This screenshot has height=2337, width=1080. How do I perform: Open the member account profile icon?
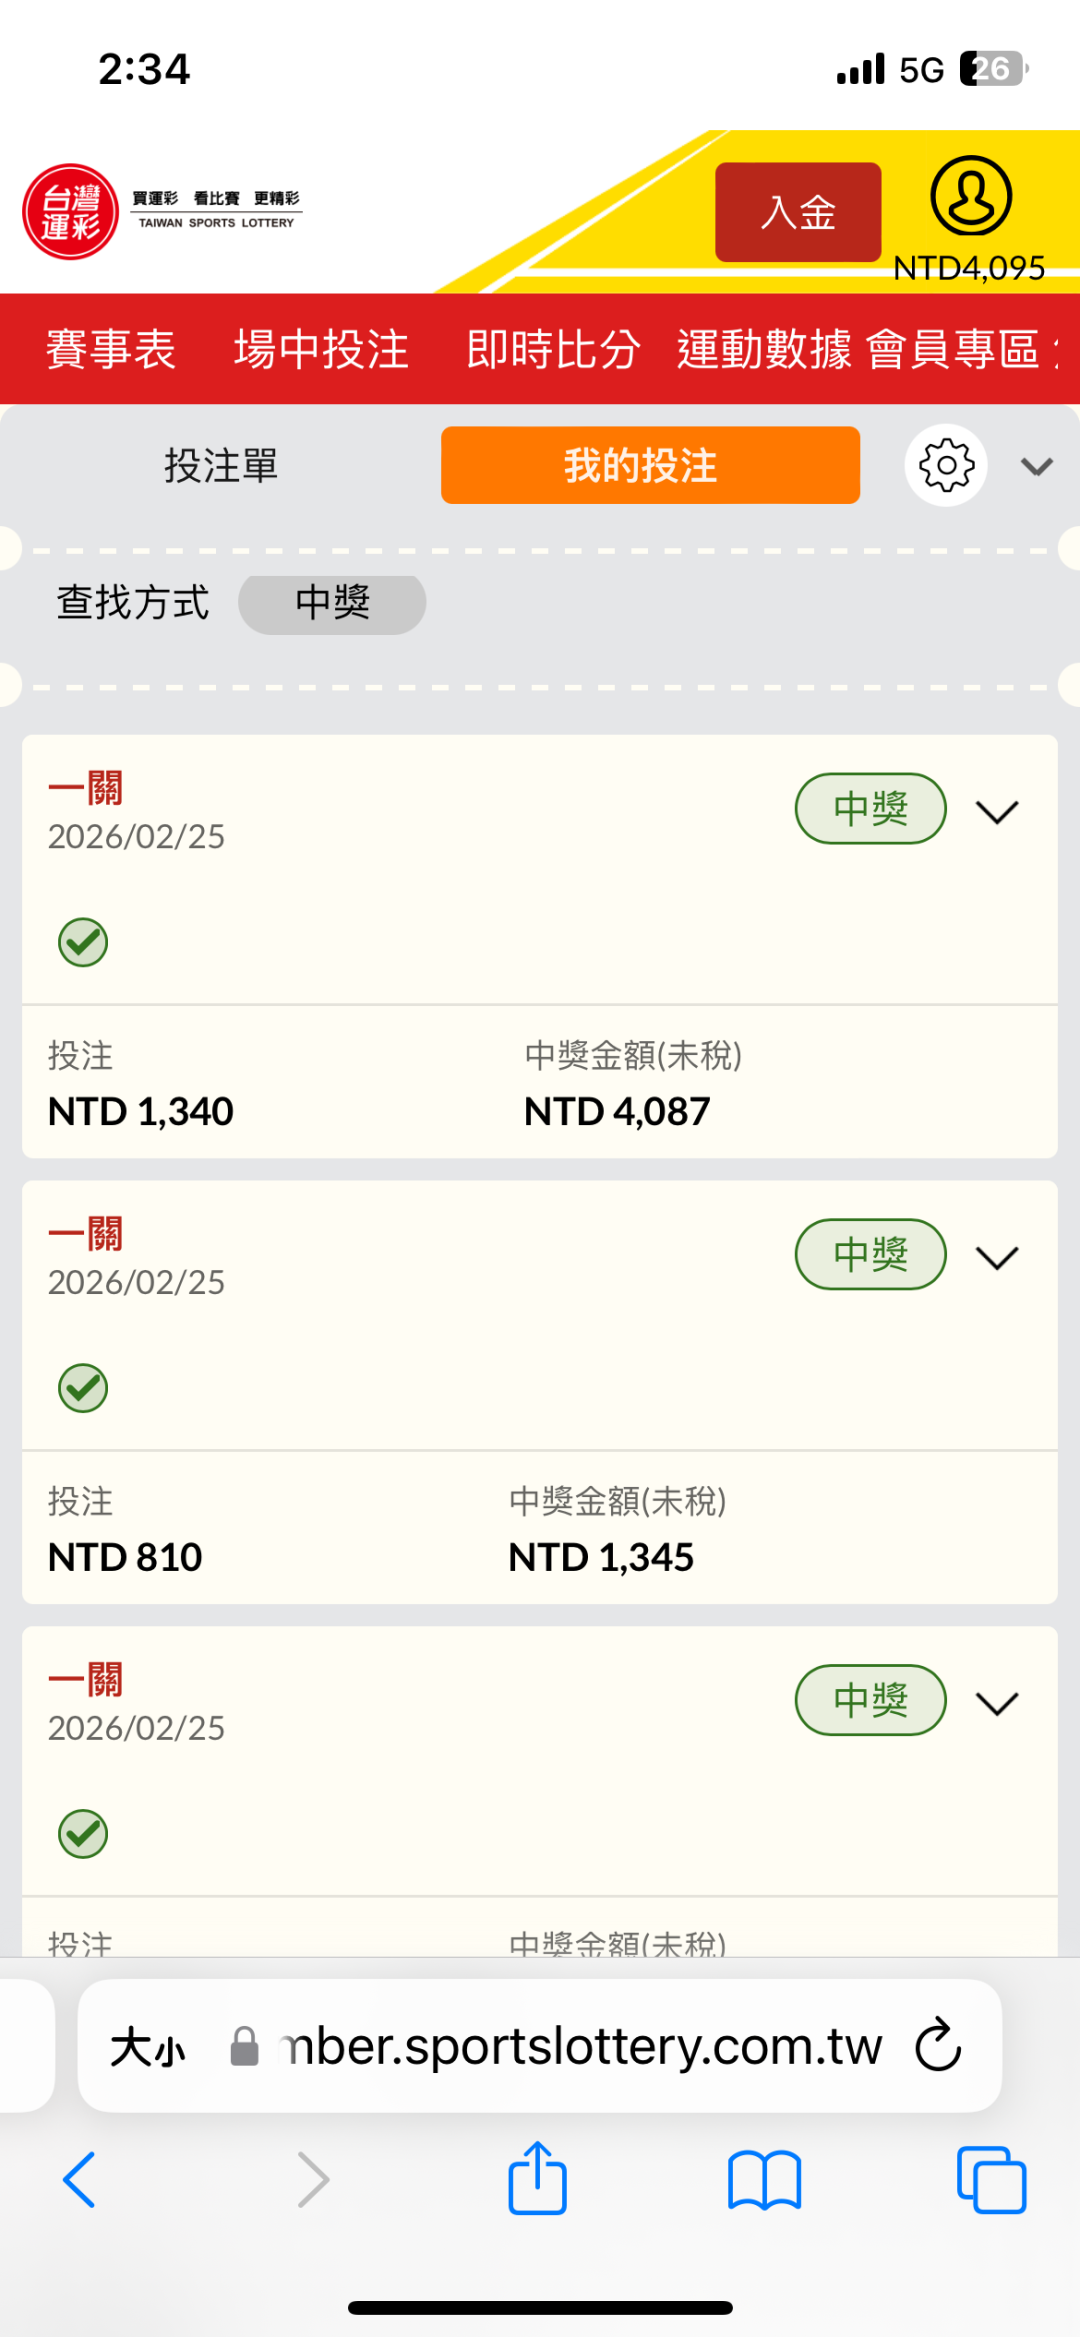[970, 196]
